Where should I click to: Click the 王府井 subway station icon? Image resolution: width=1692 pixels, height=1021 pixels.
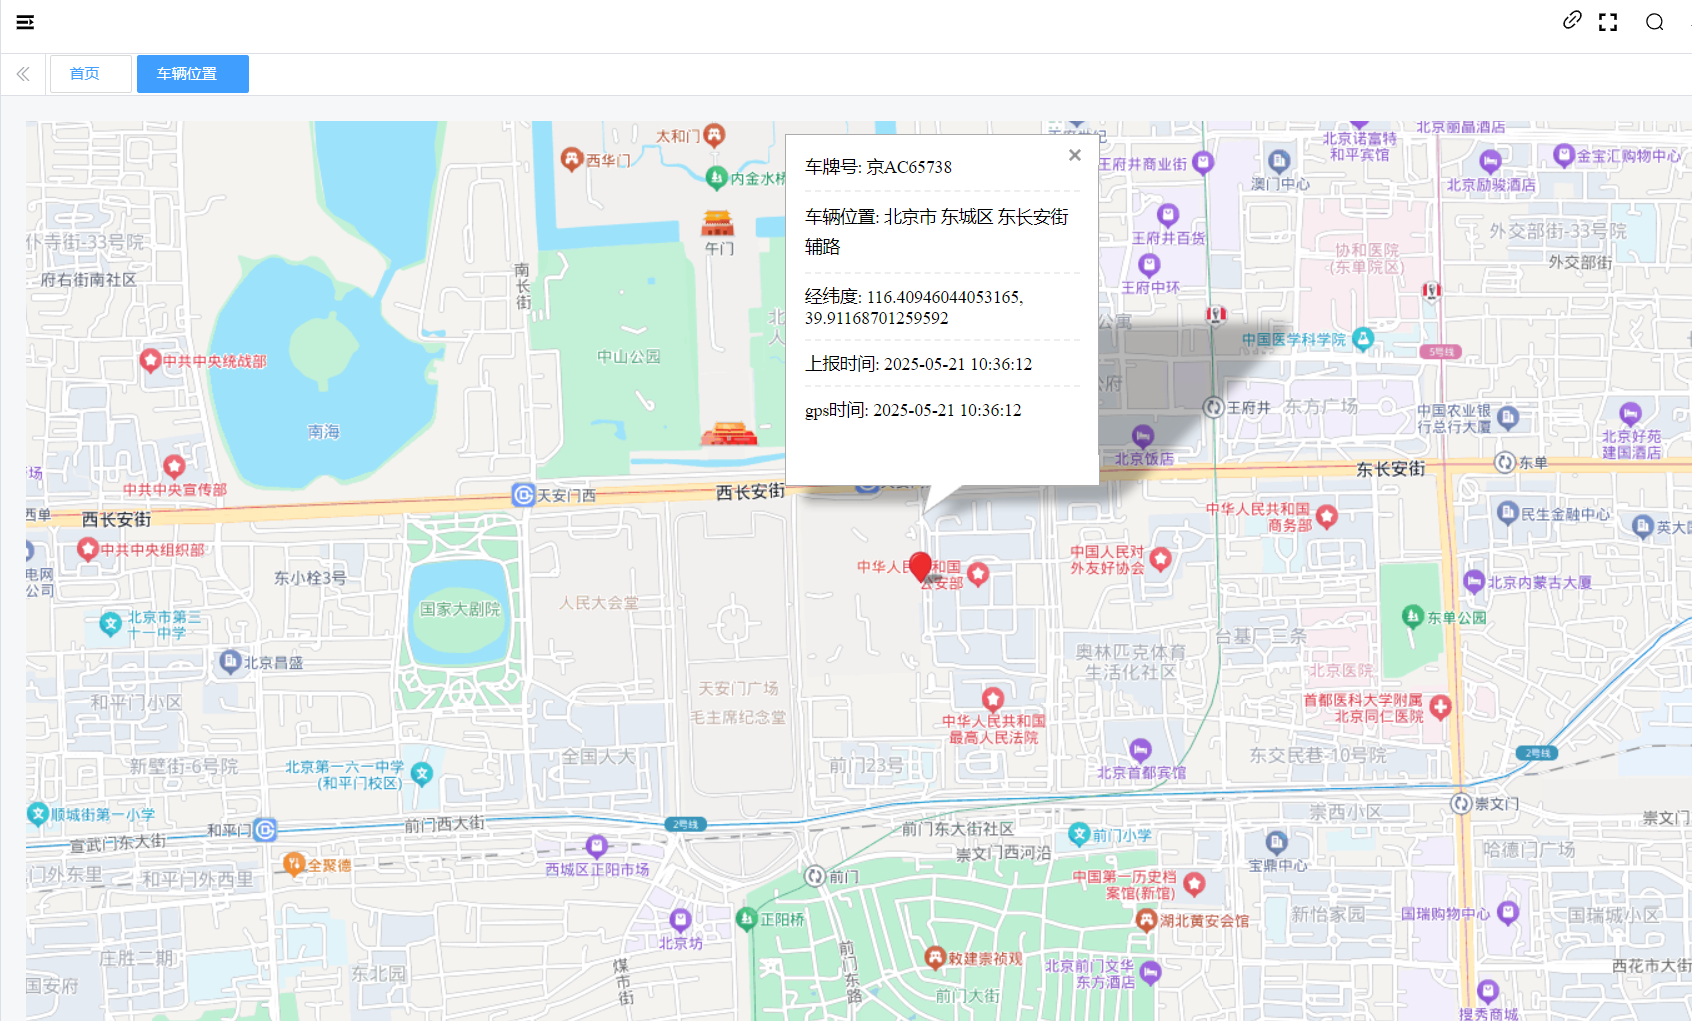coord(1214,407)
